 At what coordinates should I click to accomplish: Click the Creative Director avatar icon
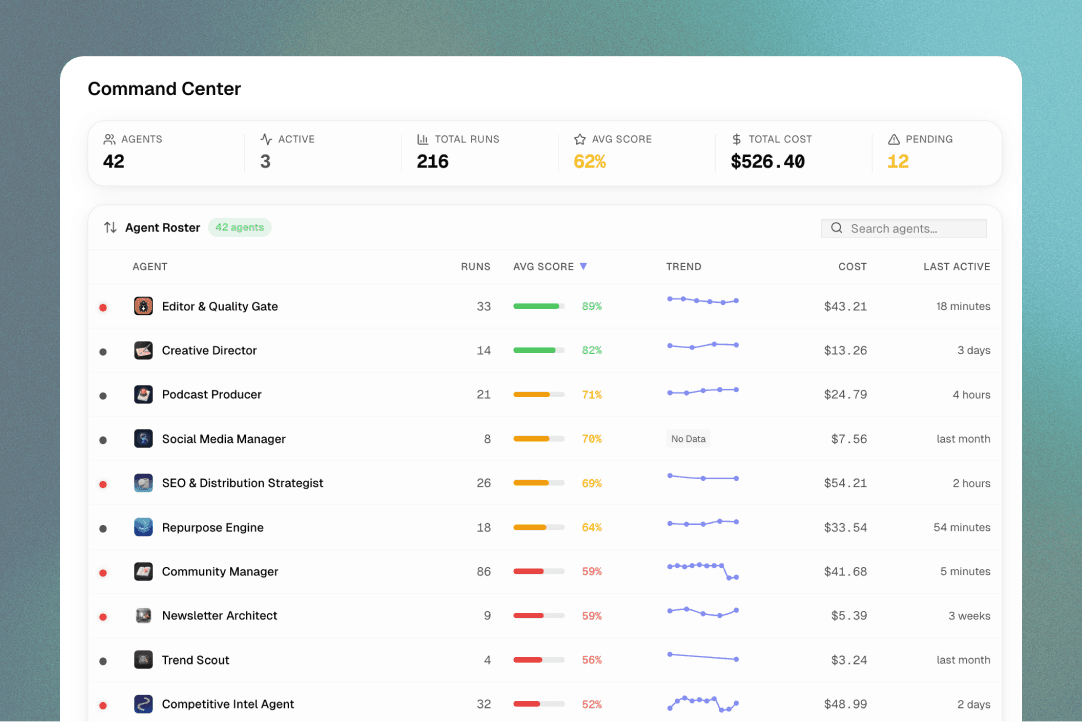[143, 350]
